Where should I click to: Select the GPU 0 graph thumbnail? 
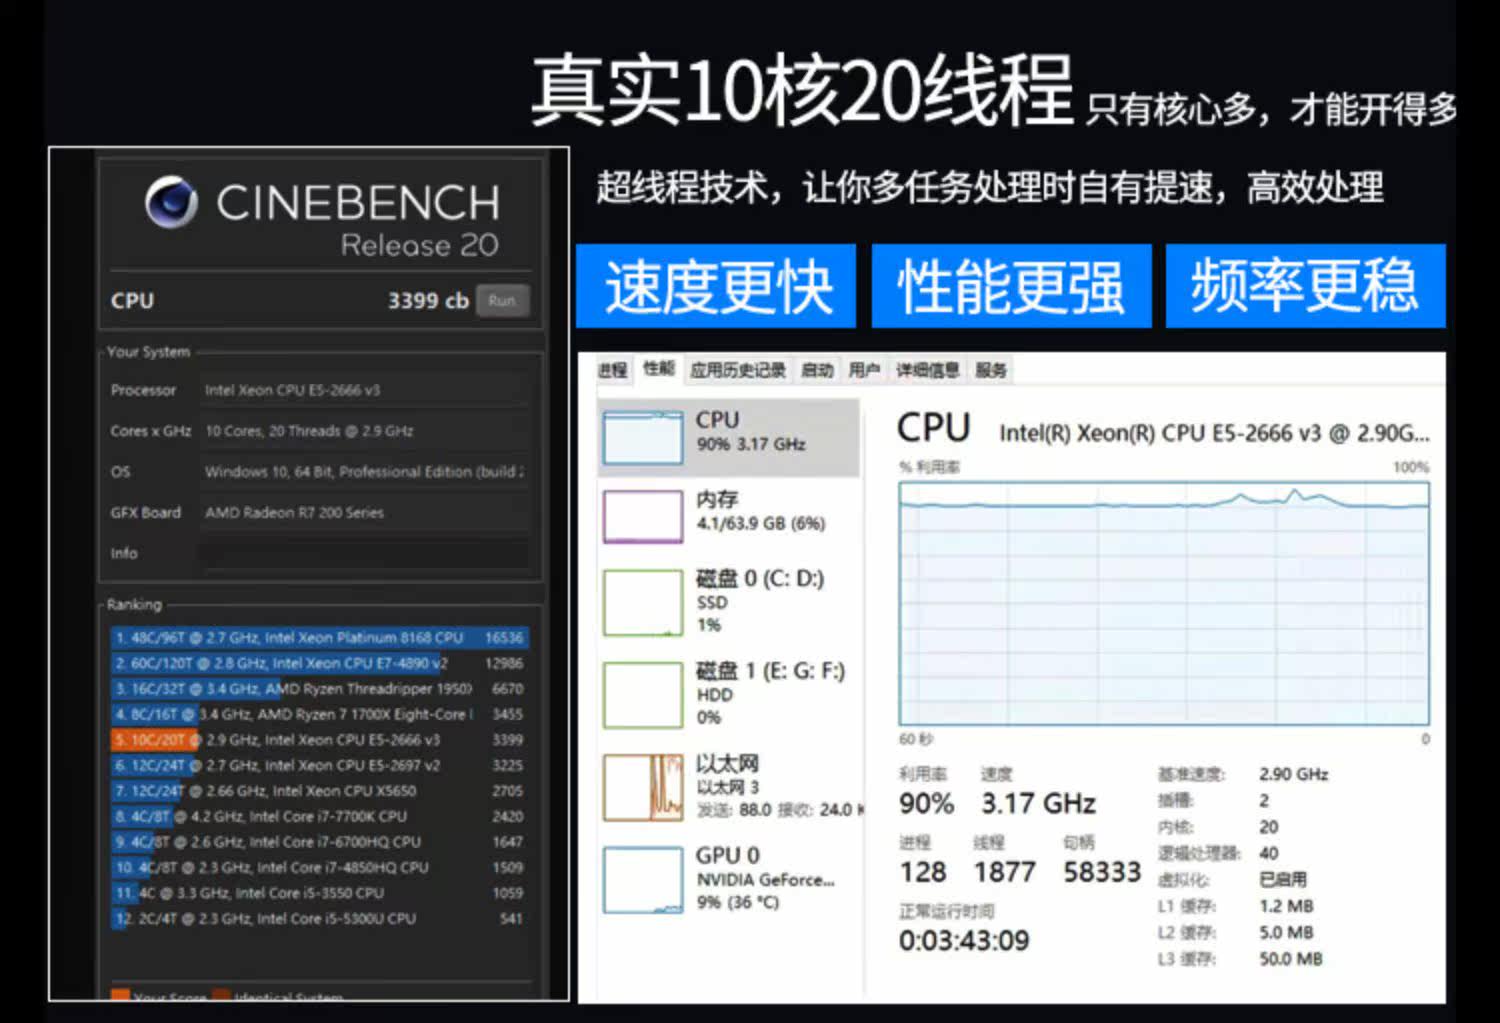642,880
